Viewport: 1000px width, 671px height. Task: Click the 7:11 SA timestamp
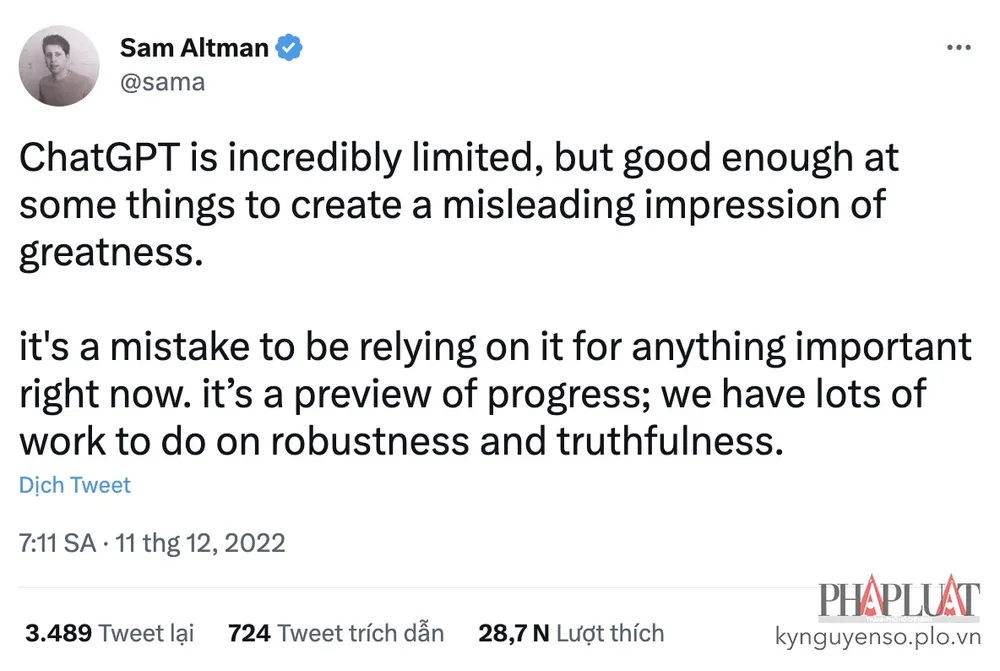click(x=57, y=543)
